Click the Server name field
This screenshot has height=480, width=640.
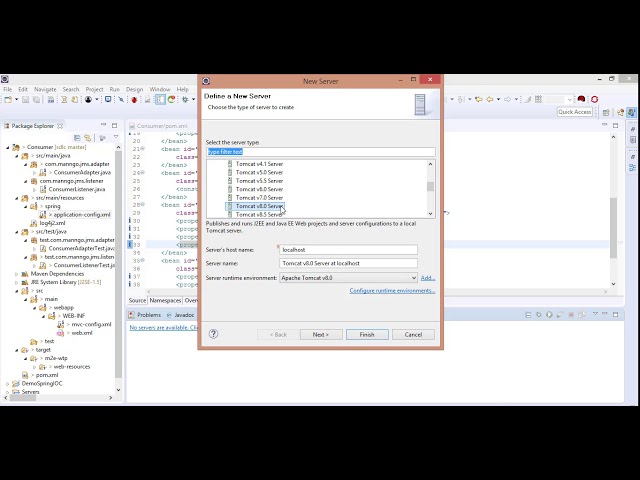[348, 263]
